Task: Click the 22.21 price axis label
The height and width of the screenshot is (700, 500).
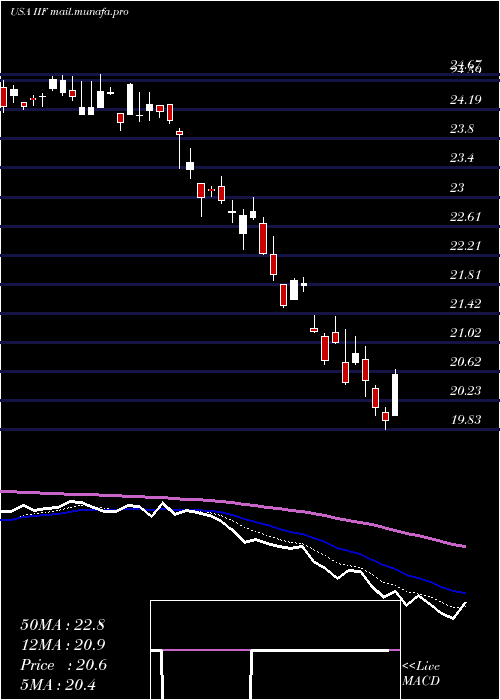Action: tap(465, 246)
